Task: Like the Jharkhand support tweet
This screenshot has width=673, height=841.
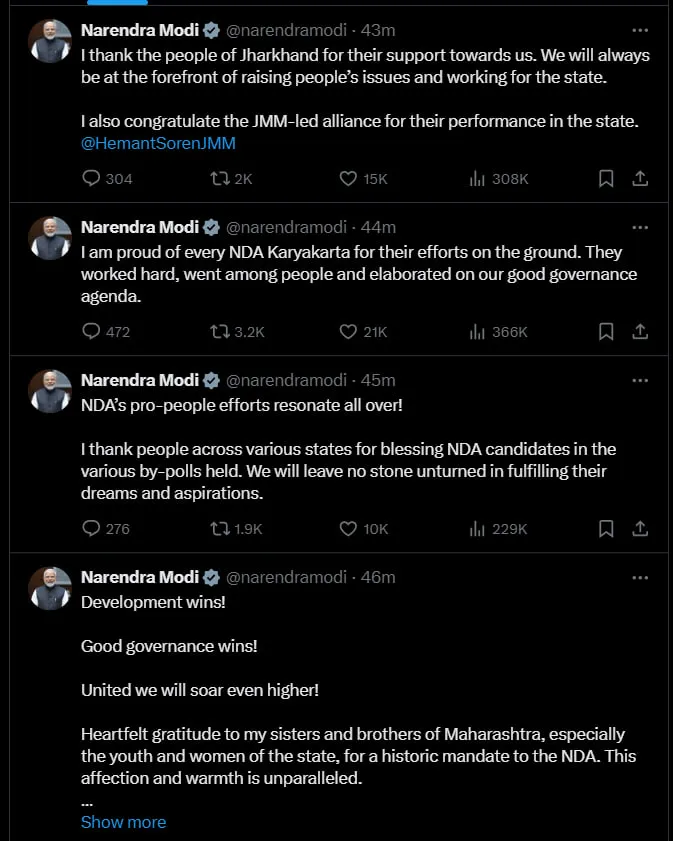Action: [348, 178]
